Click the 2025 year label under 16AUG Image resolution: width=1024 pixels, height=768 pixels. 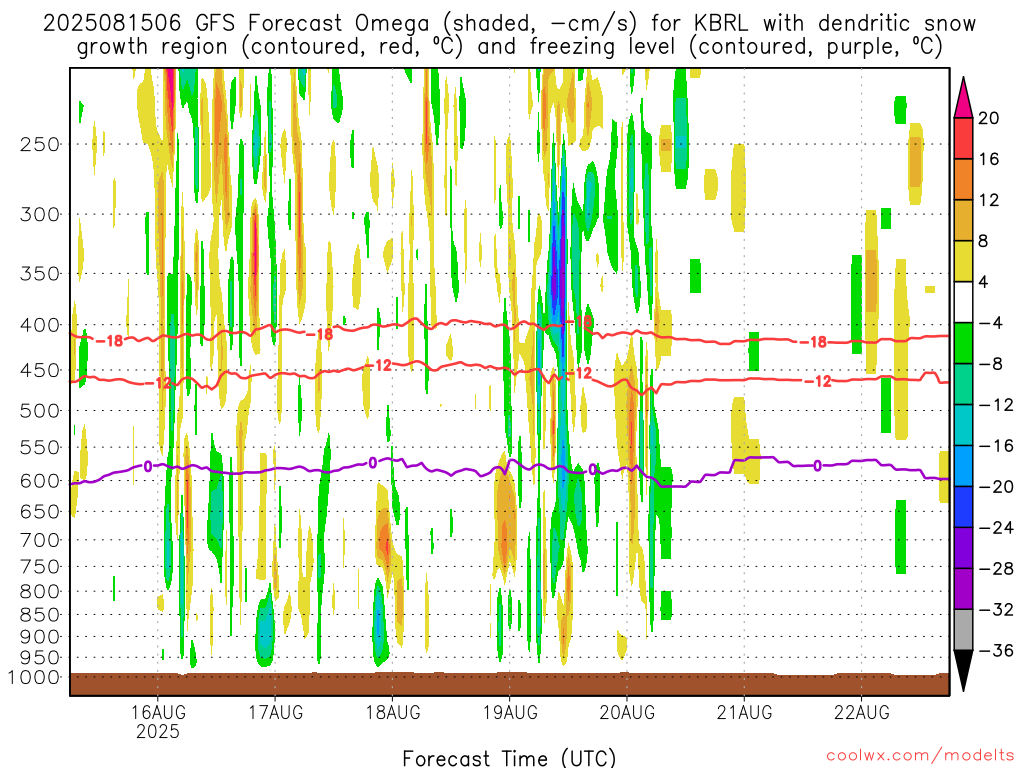click(158, 731)
